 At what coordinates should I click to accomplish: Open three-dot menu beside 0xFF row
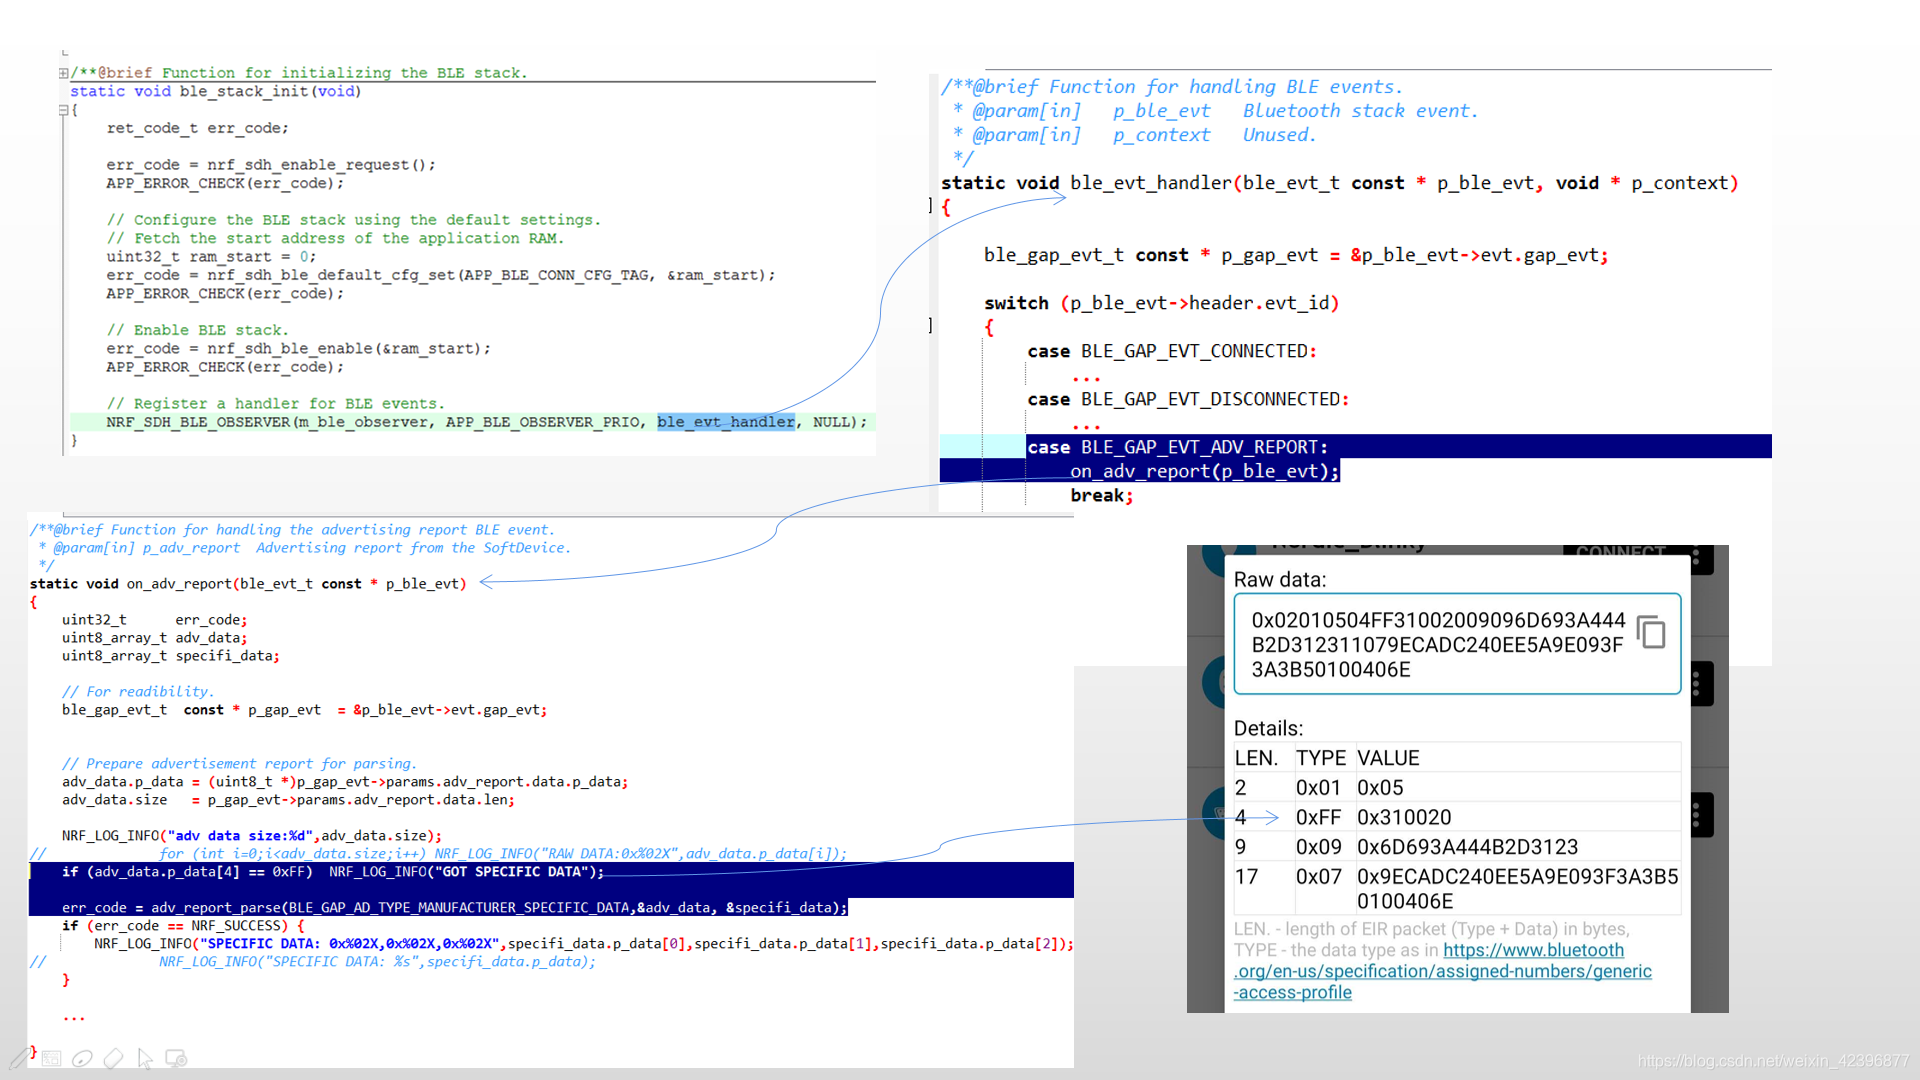click(x=1697, y=816)
